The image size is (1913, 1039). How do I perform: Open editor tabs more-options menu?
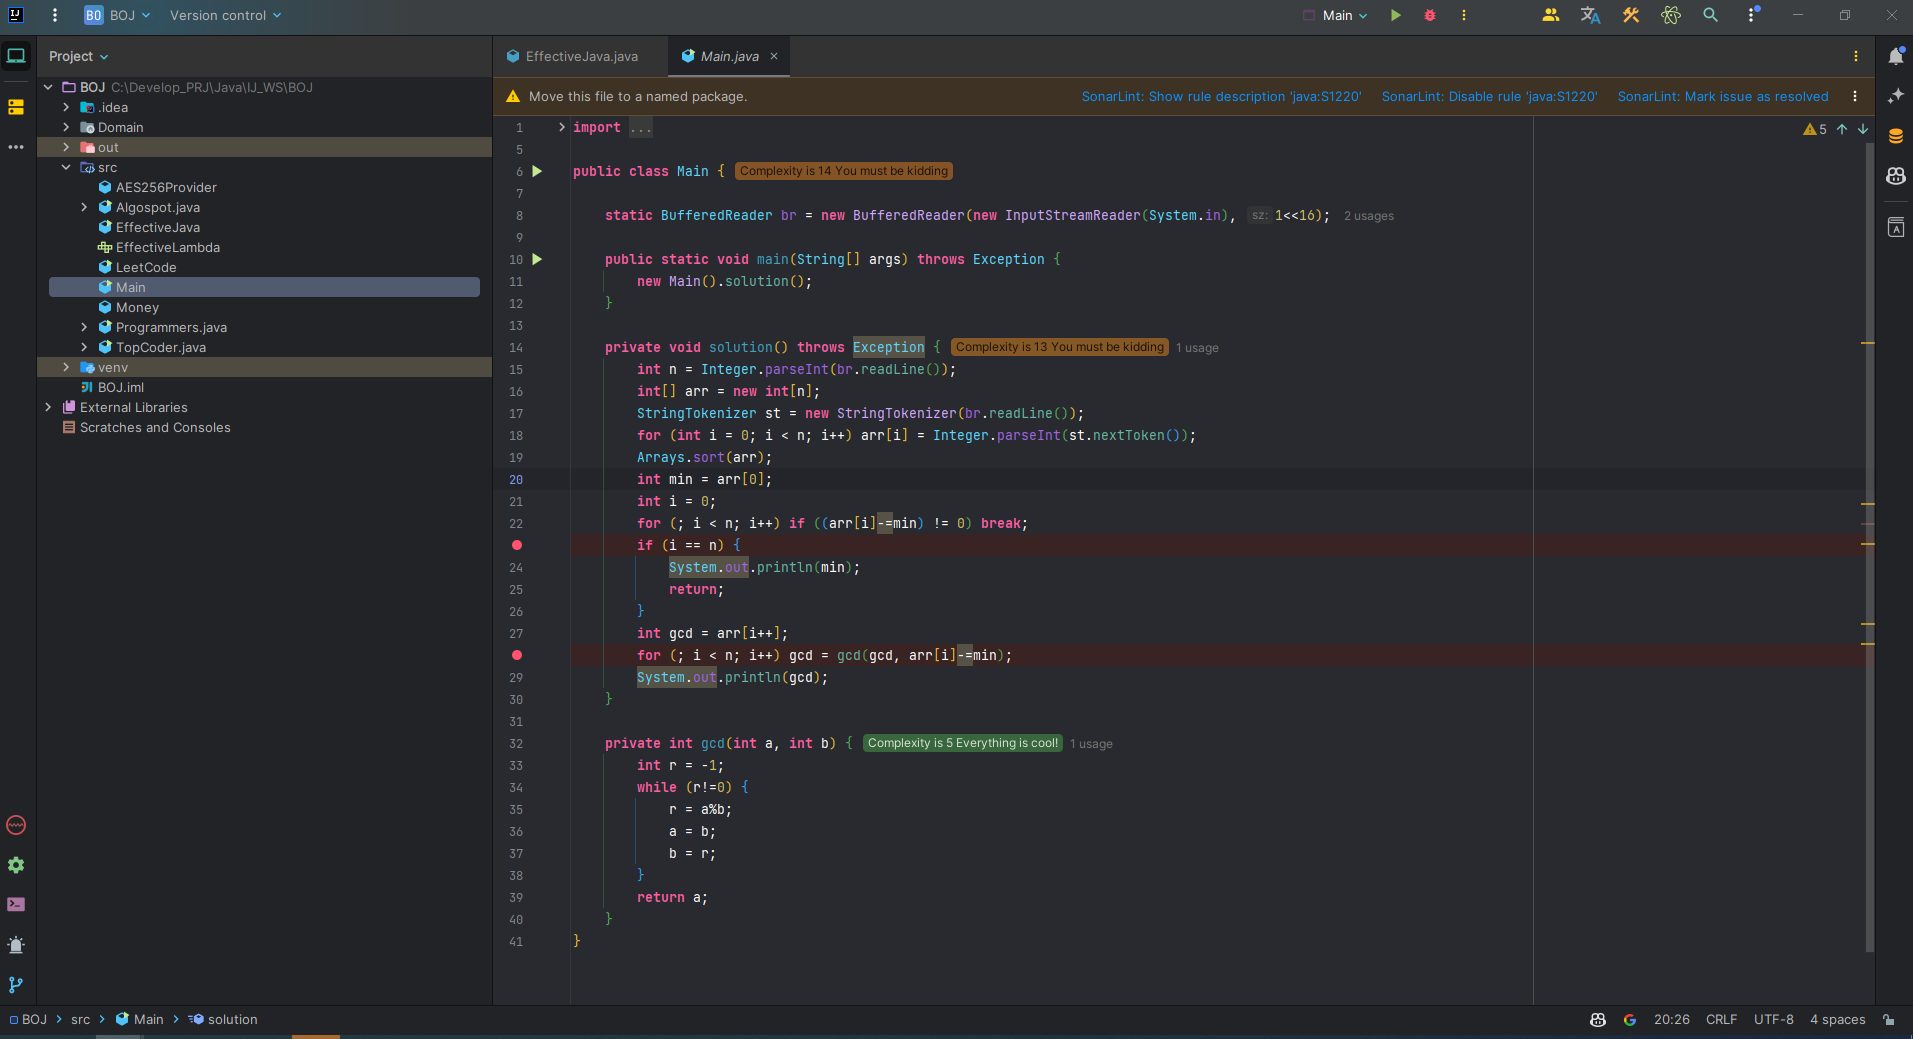pyautogui.click(x=1856, y=56)
